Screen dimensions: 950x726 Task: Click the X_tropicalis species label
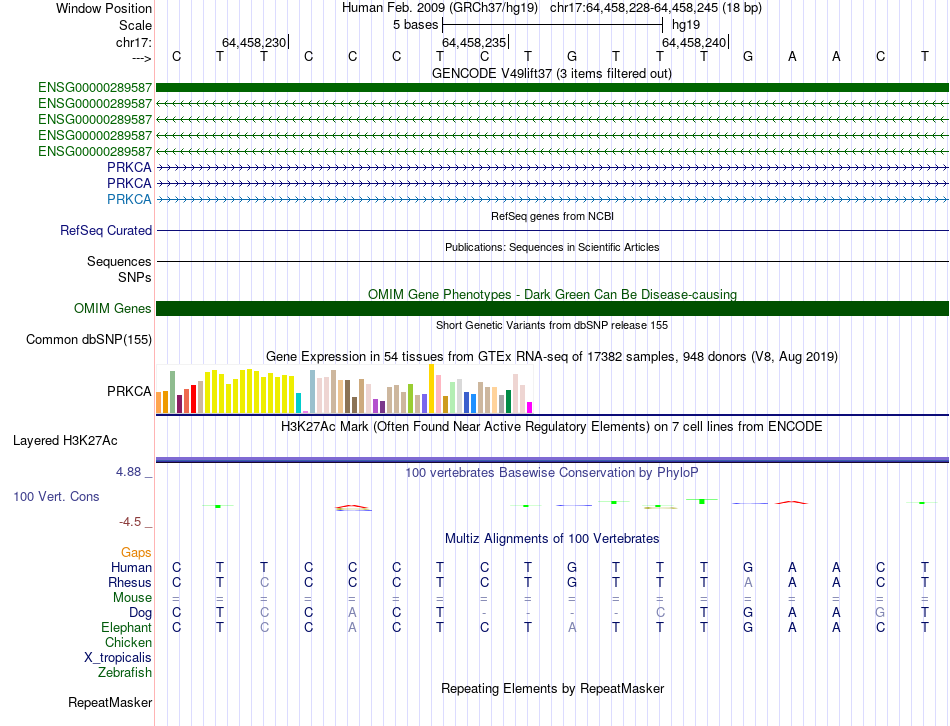118,658
